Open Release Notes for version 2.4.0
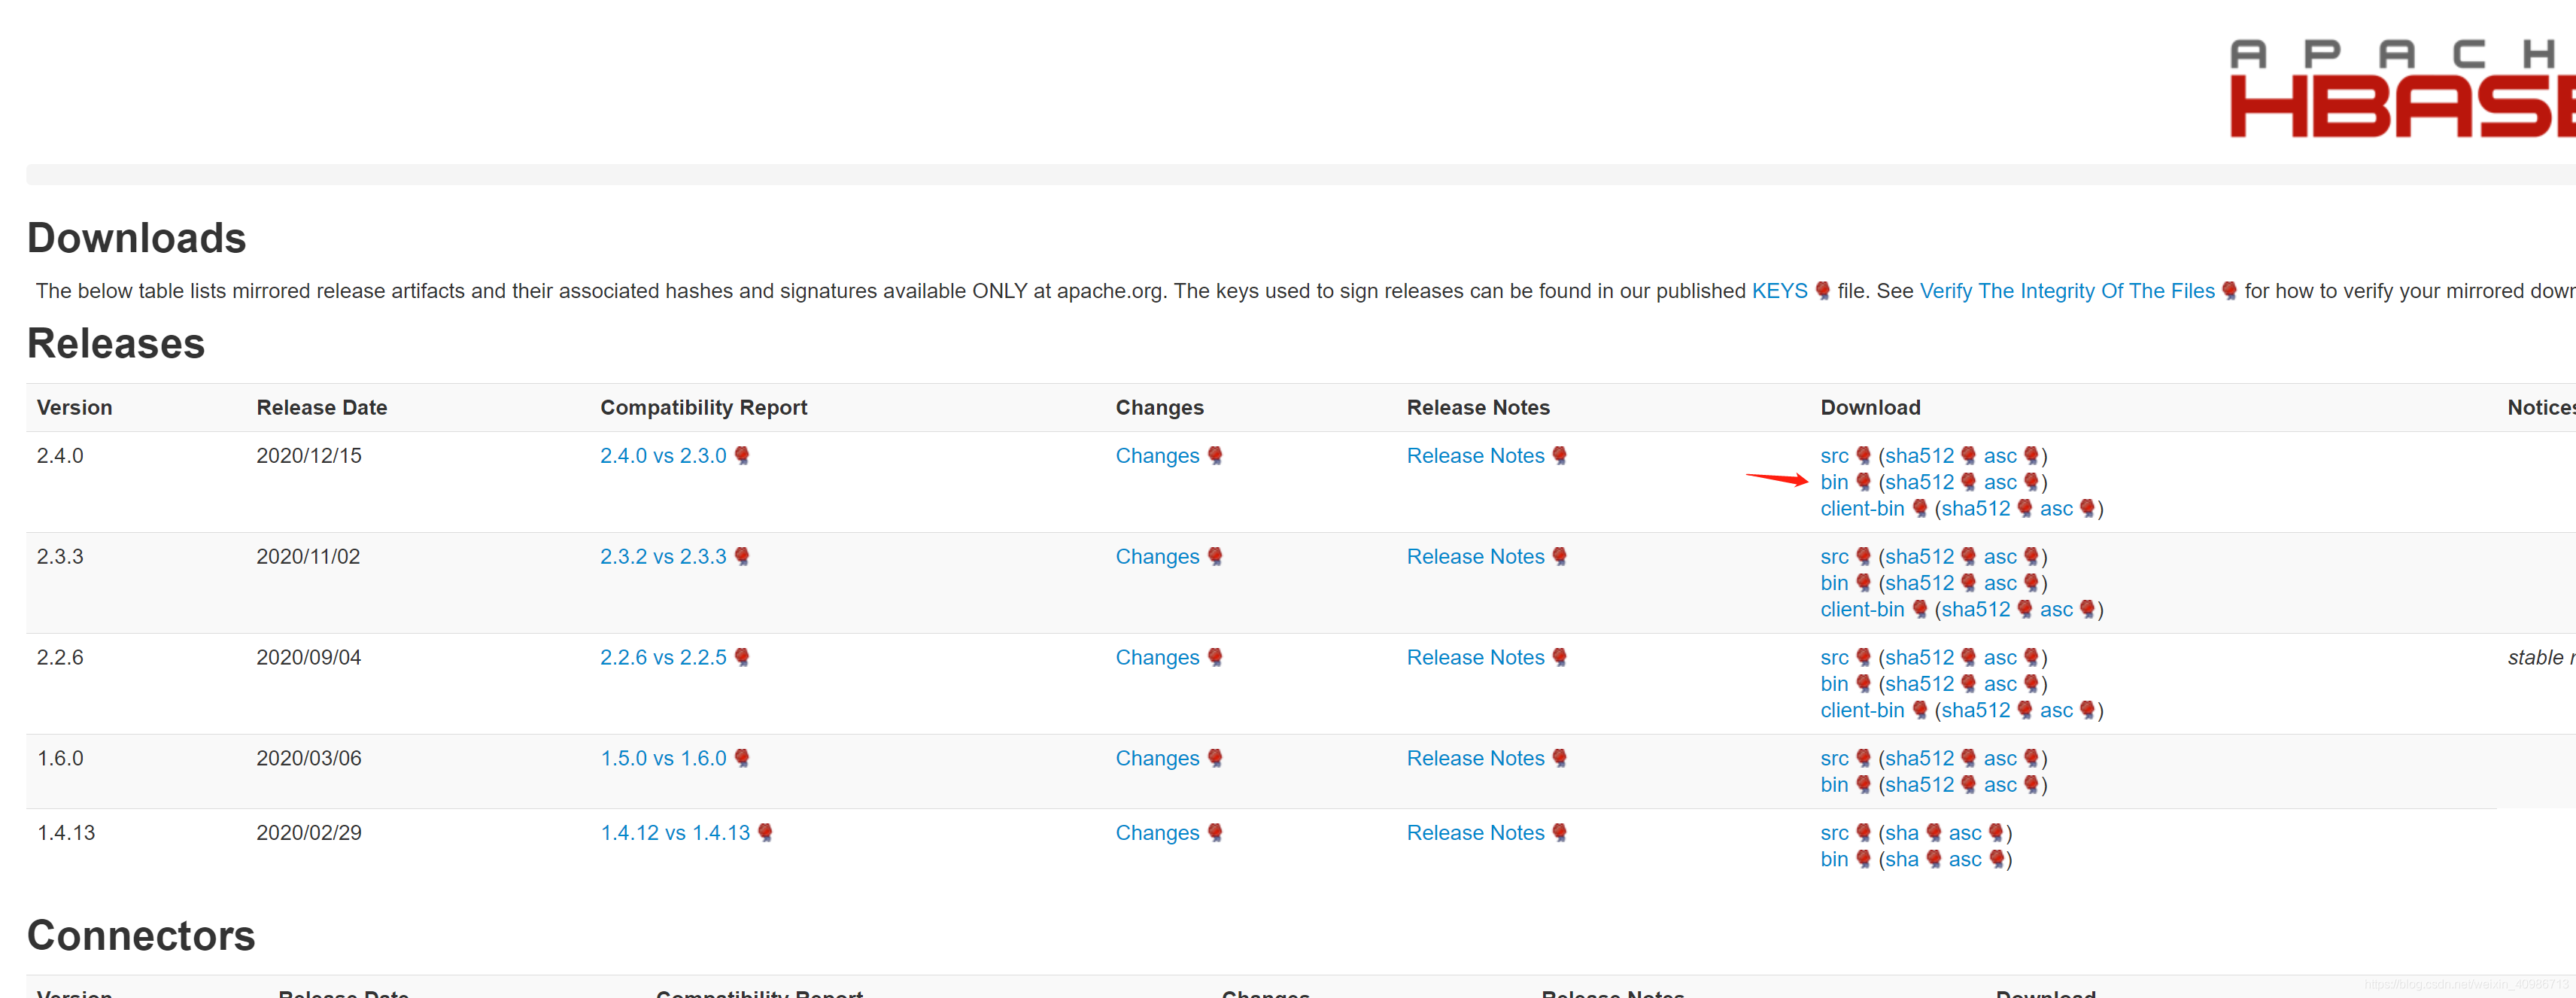Image resolution: width=2576 pixels, height=998 pixels. [1475, 456]
